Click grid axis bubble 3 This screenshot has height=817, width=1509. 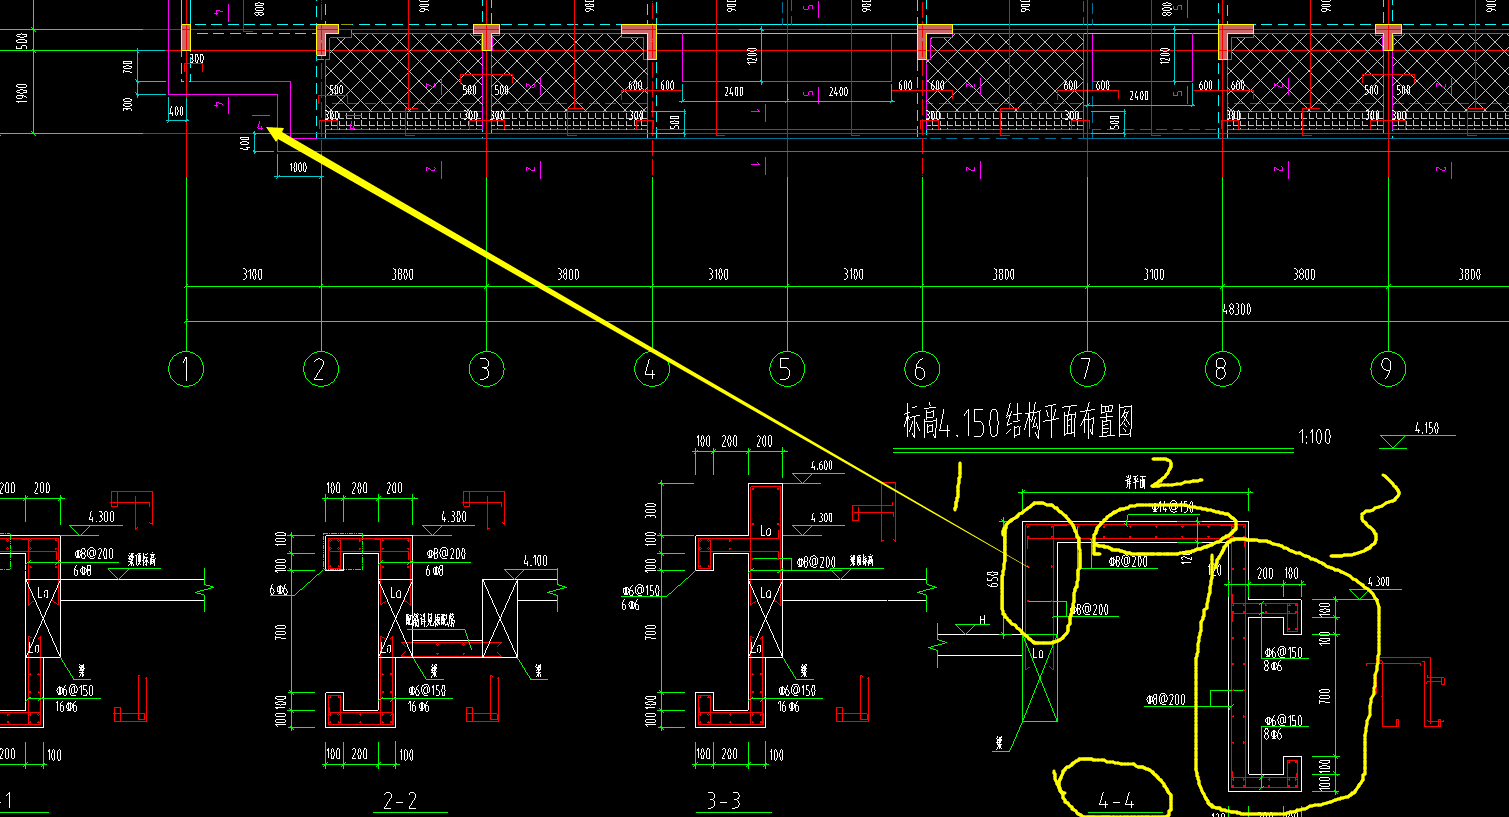point(486,369)
